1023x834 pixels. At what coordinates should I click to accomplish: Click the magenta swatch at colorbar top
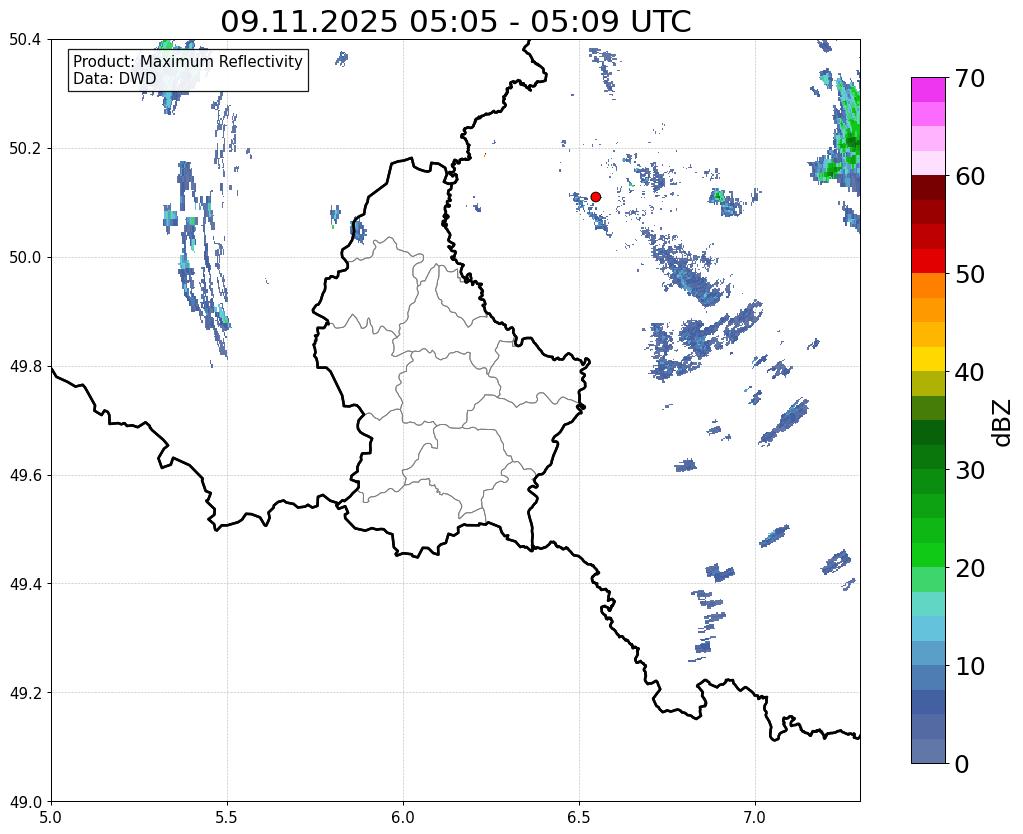point(928,90)
